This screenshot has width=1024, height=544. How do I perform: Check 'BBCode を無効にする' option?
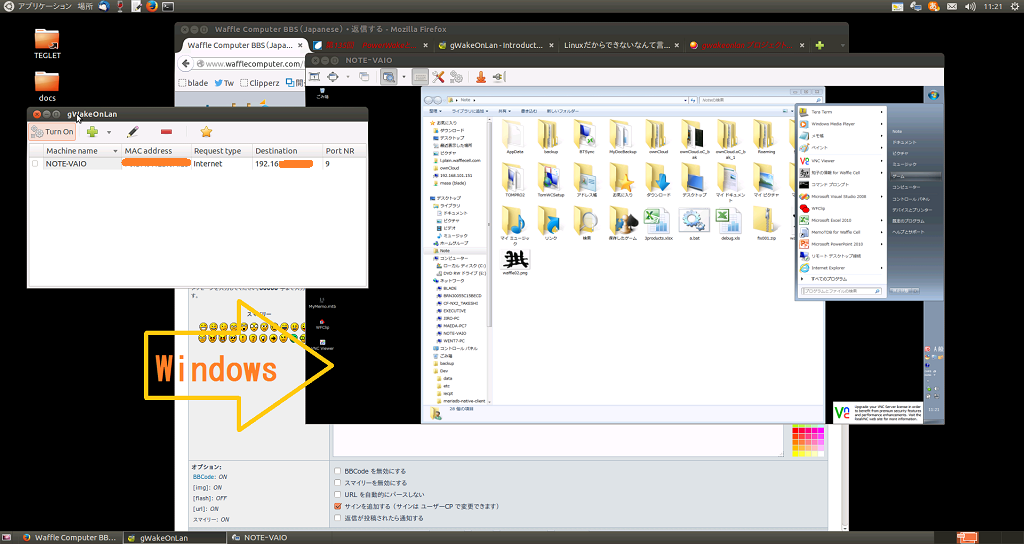[x=338, y=471]
